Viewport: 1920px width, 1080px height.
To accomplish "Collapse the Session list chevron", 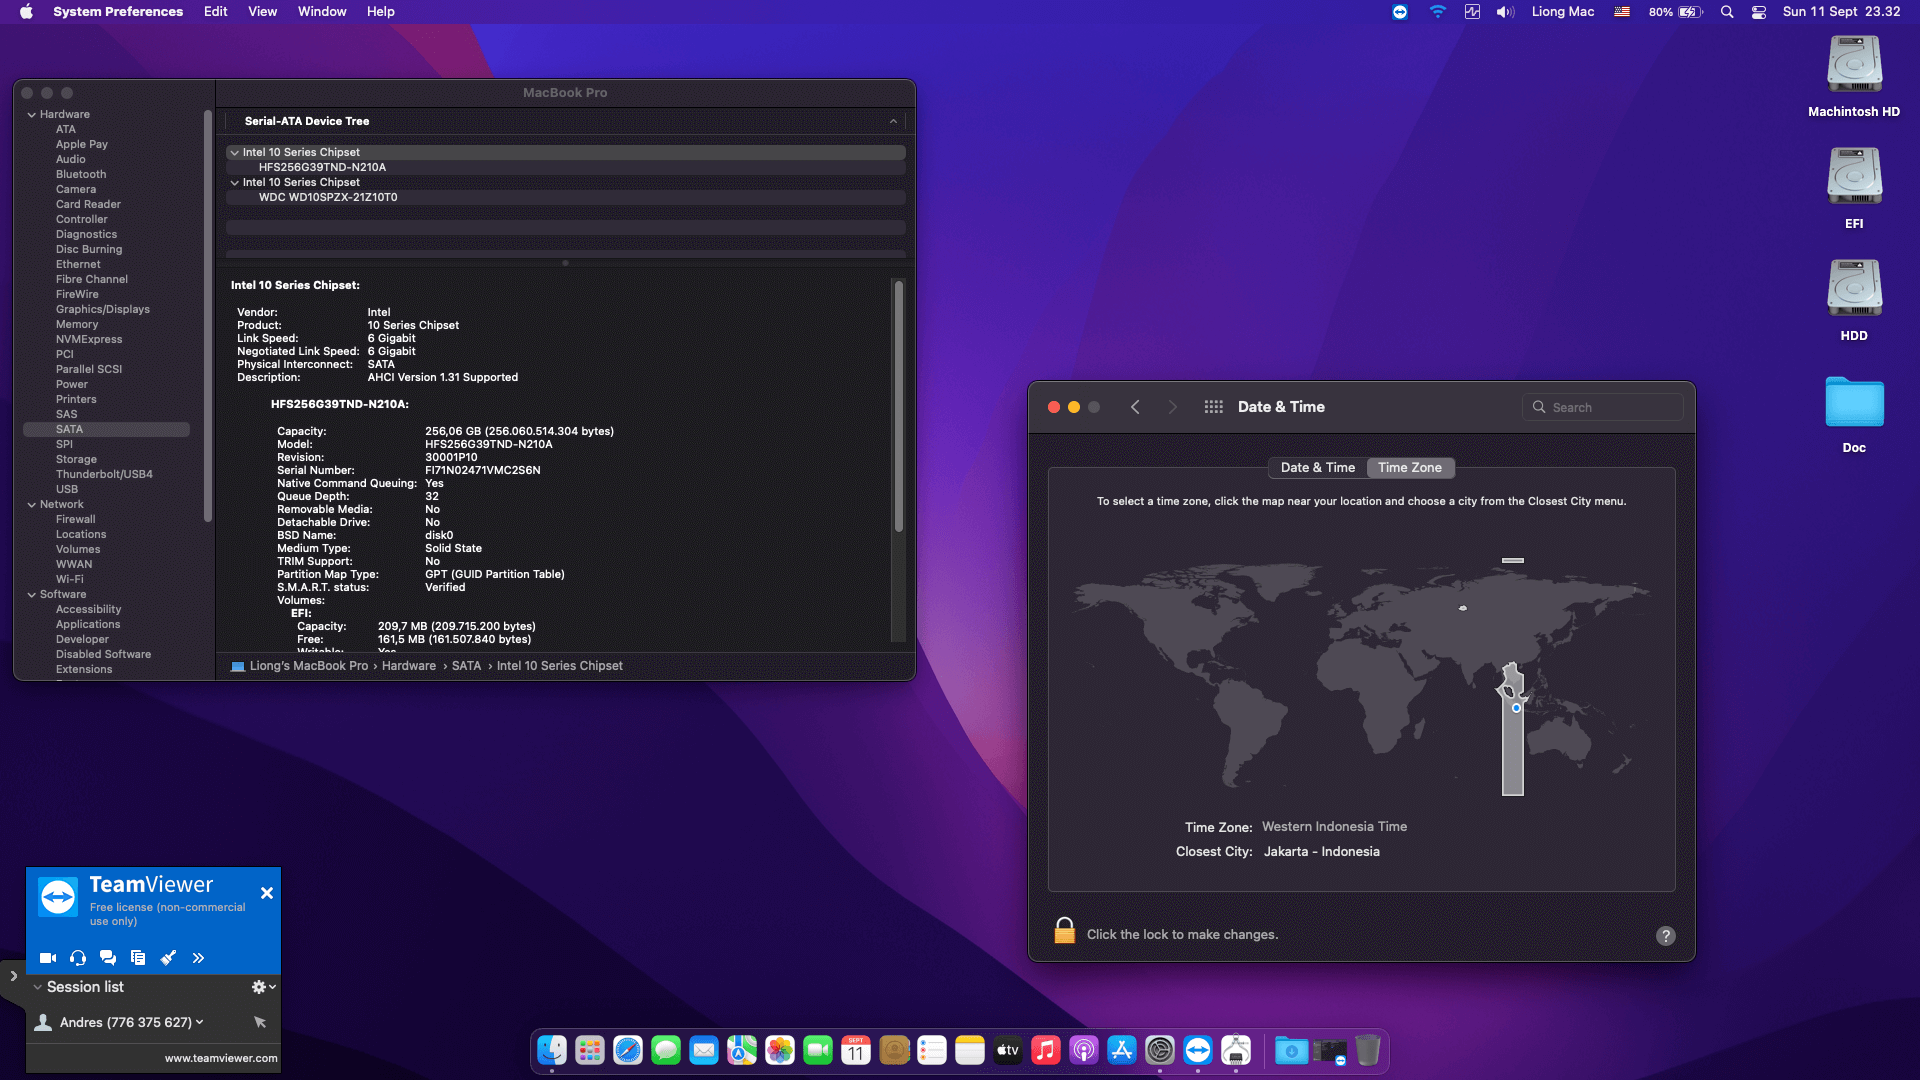I will coord(37,987).
